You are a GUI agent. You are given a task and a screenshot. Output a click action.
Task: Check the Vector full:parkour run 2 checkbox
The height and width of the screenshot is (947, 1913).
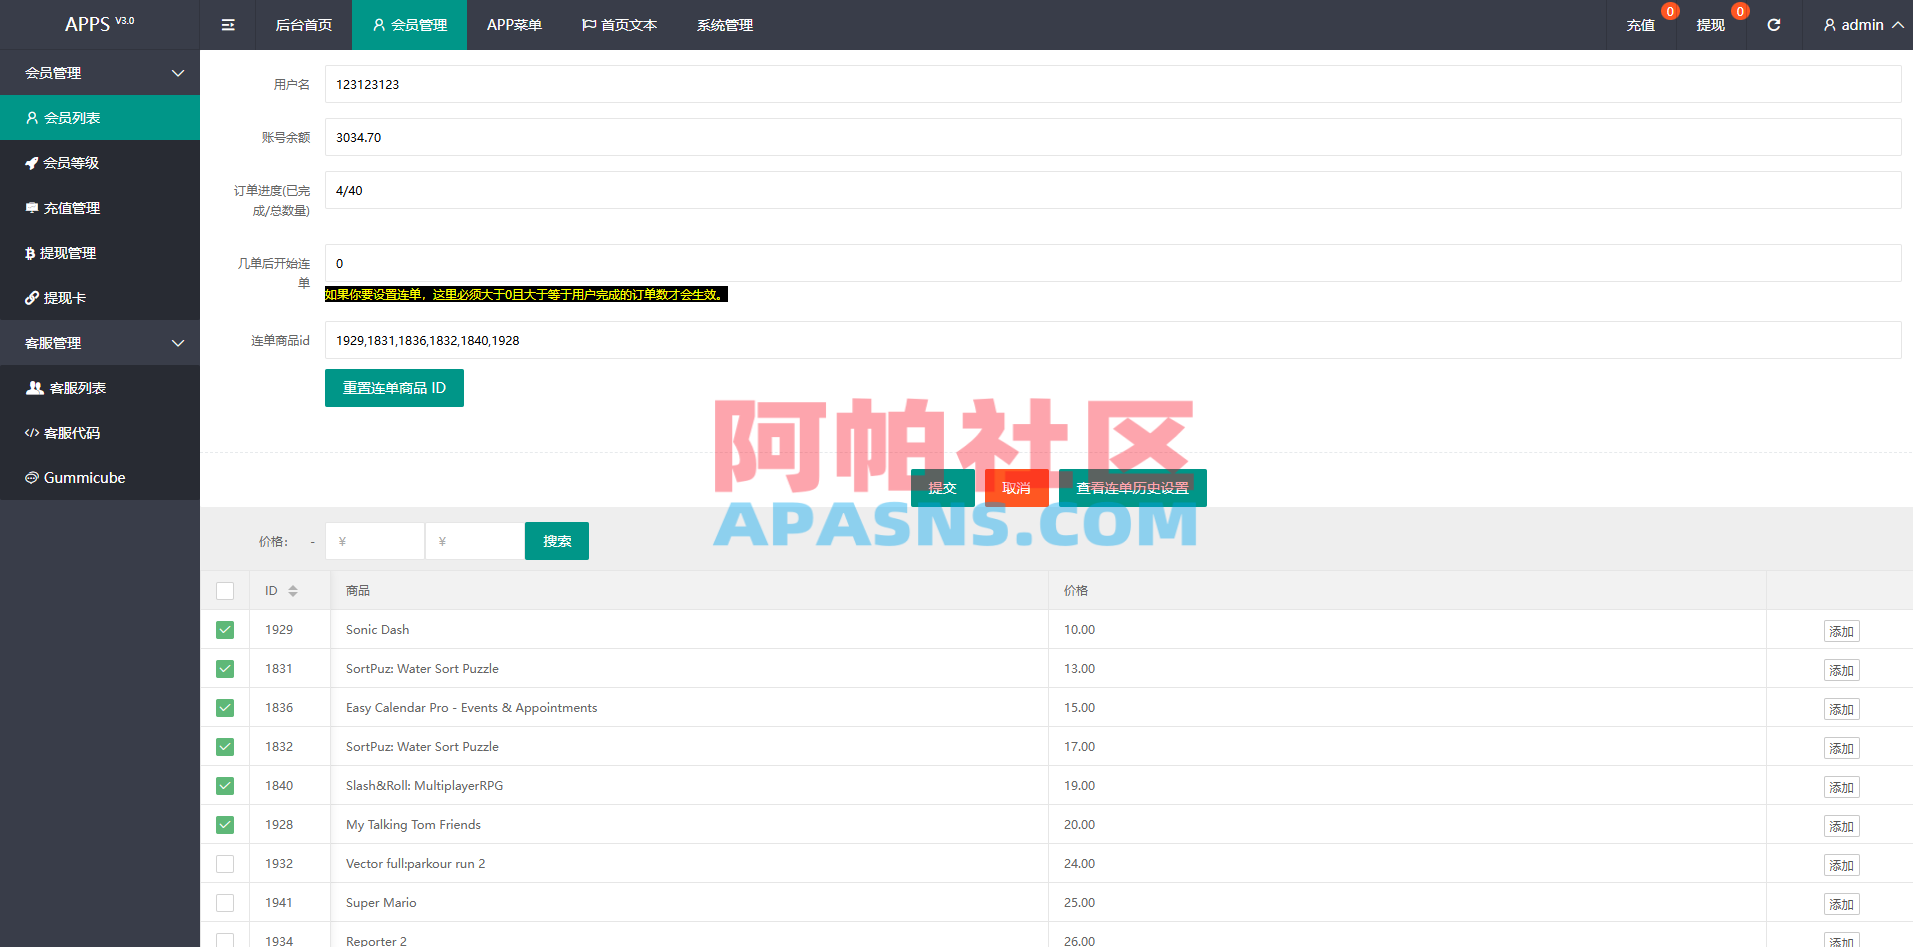[225, 863]
